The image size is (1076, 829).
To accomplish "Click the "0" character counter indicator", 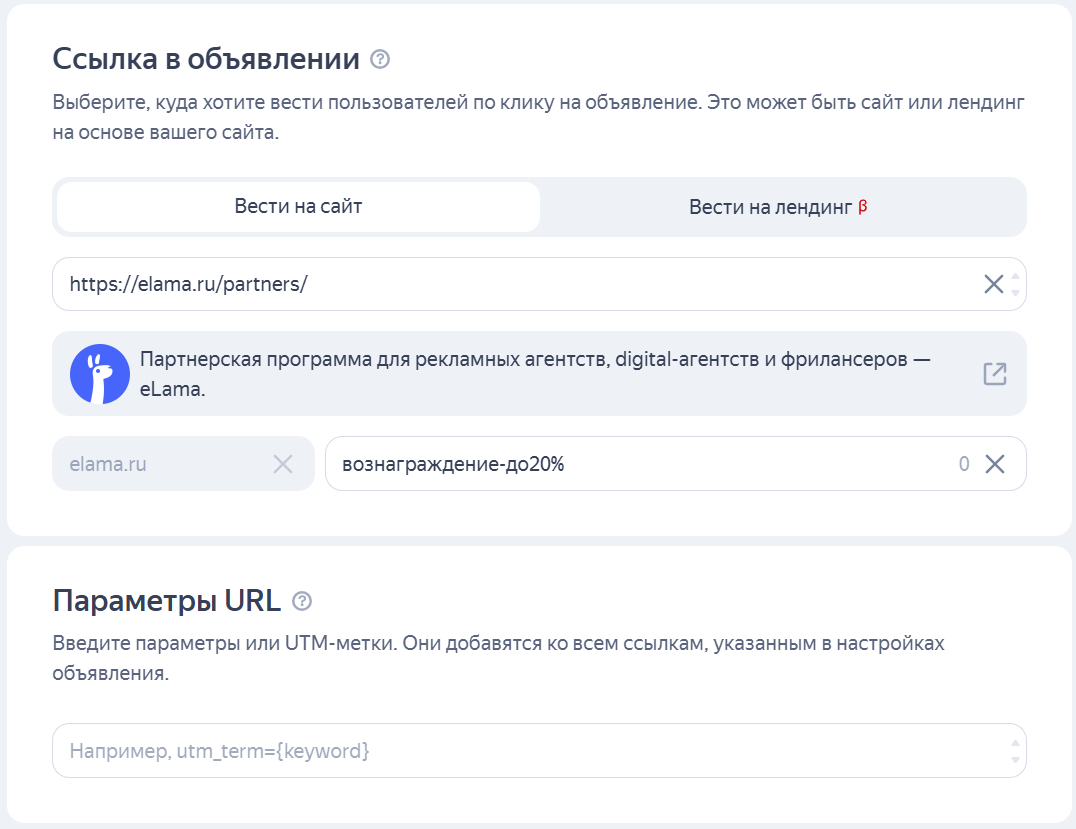I will [965, 463].
